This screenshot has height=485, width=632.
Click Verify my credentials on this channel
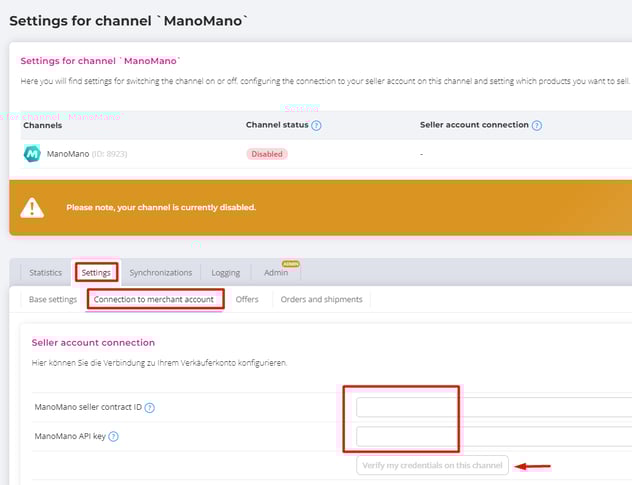click(x=432, y=465)
